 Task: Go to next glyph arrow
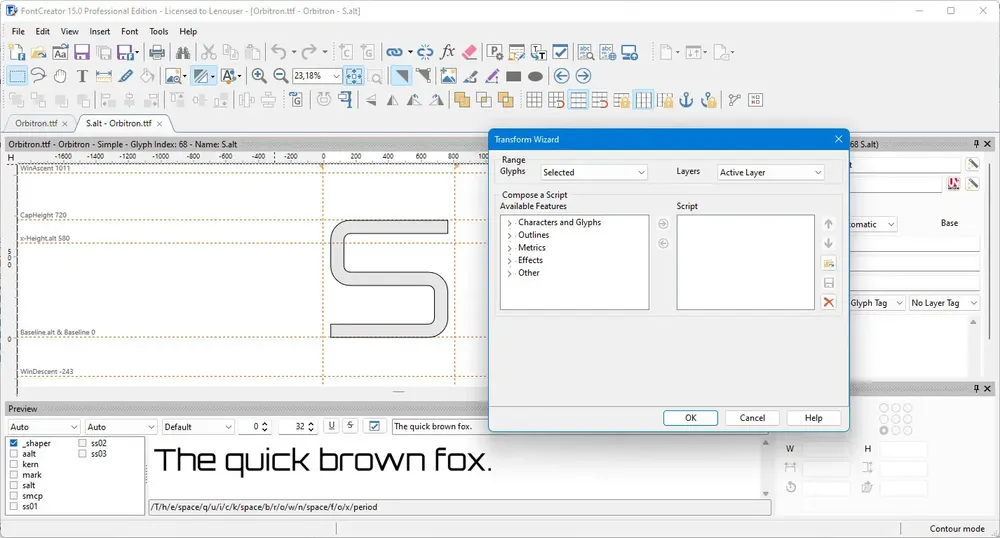point(583,76)
